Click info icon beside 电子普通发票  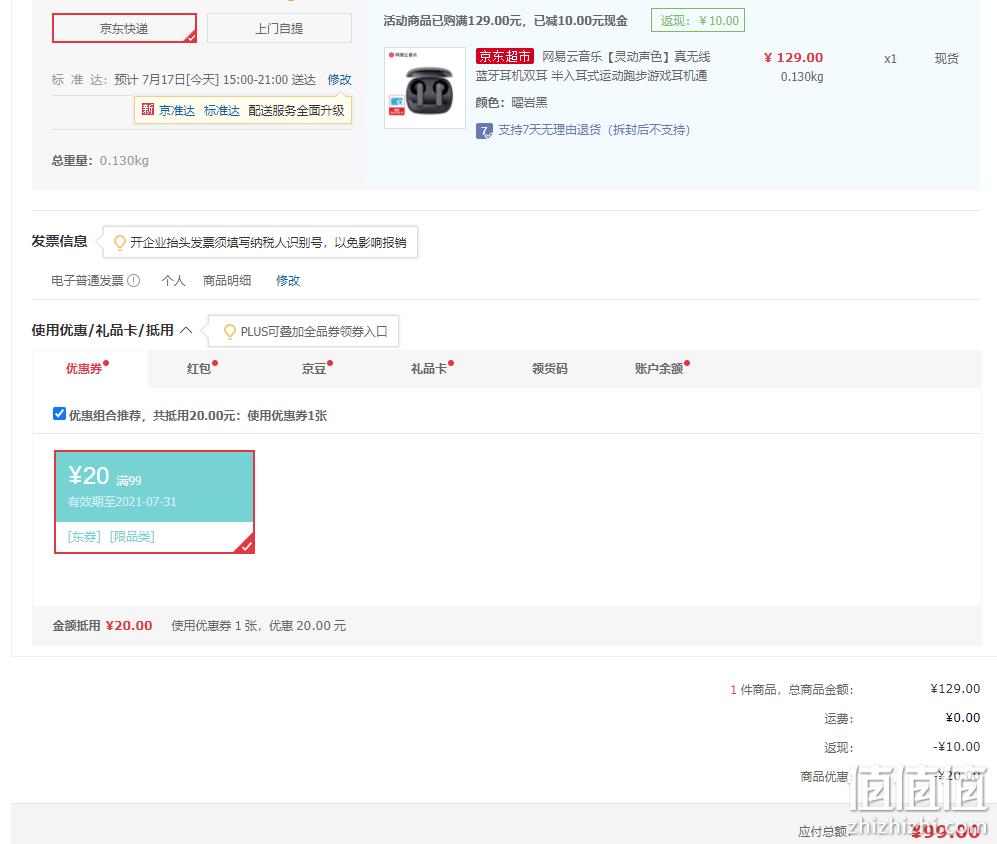[x=134, y=280]
